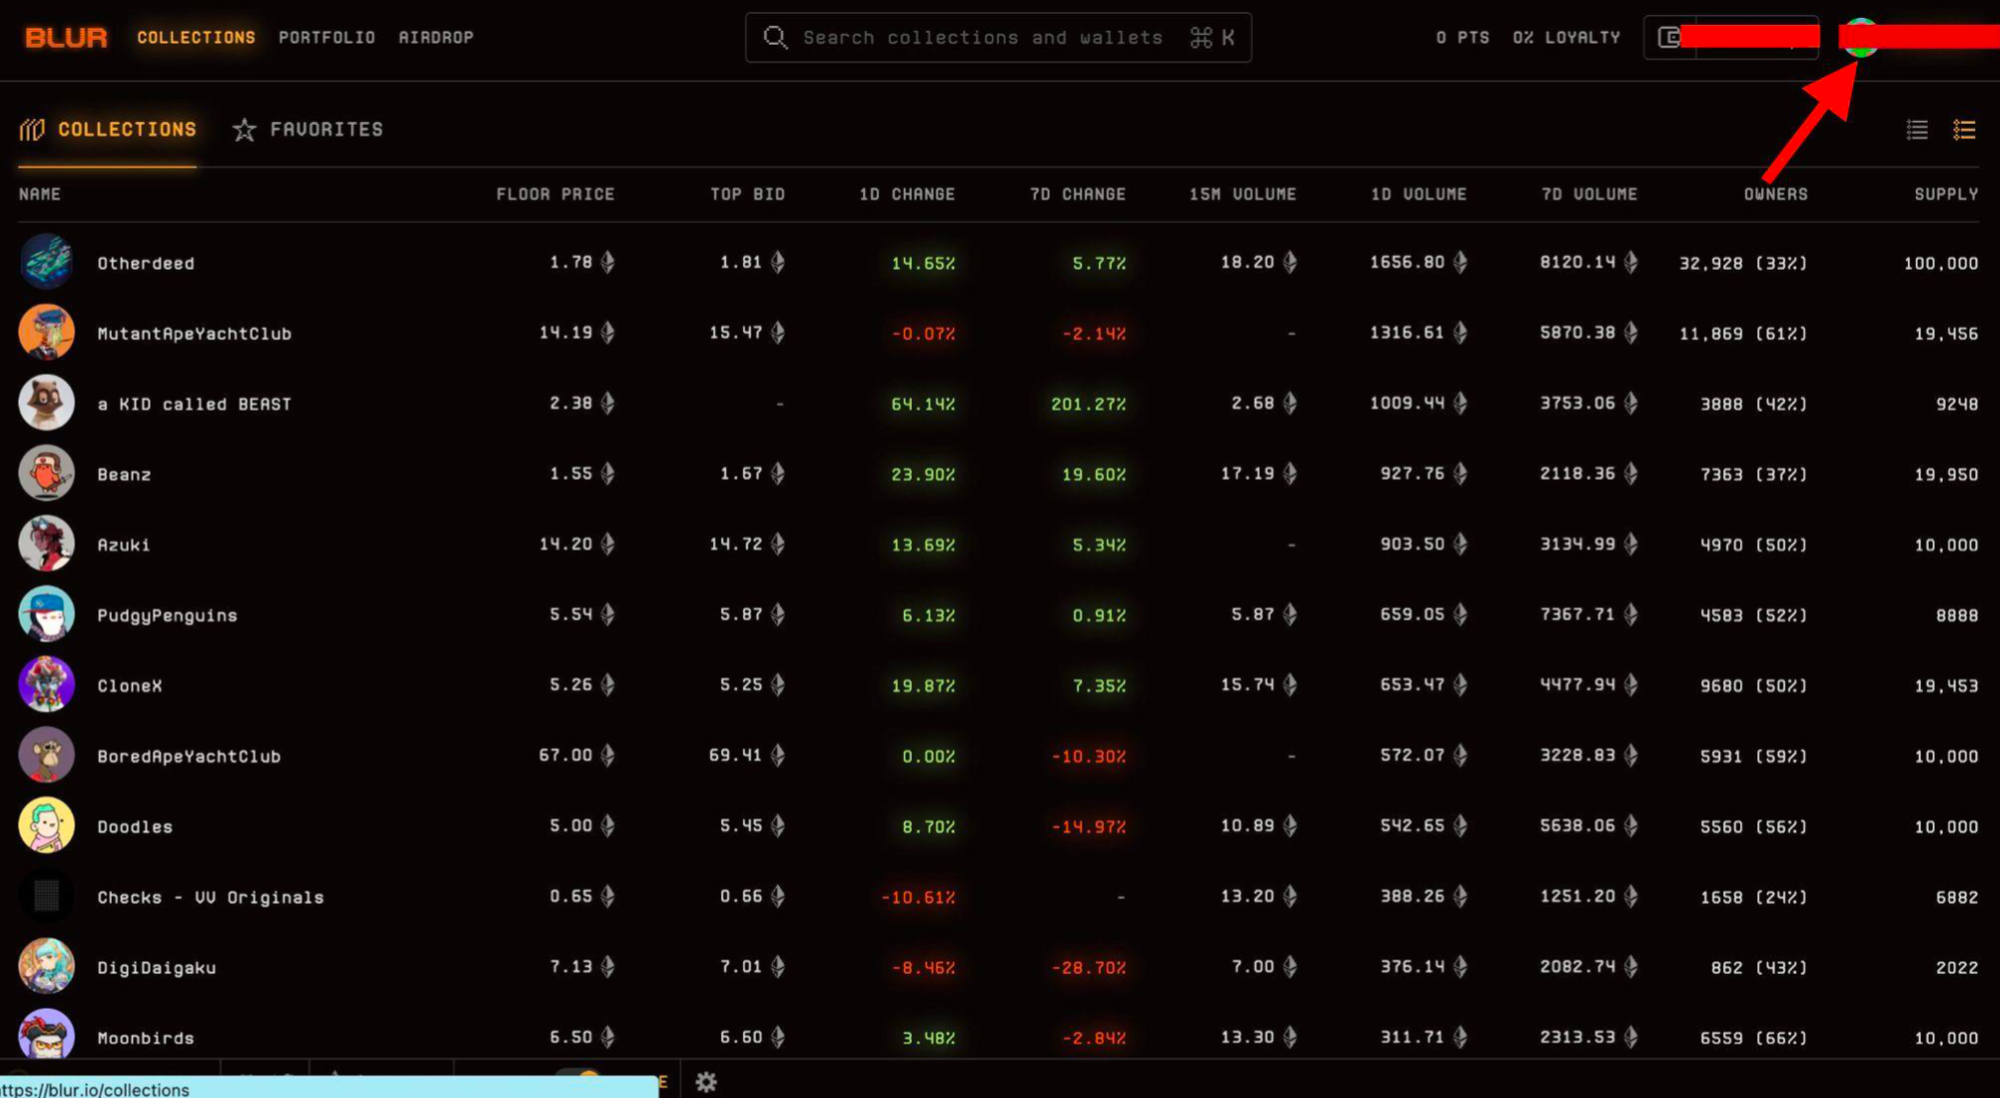Switch to the orange detailed list view
Image resolution: width=2000 pixels, height=1098 pixels.
[1964, 130]
